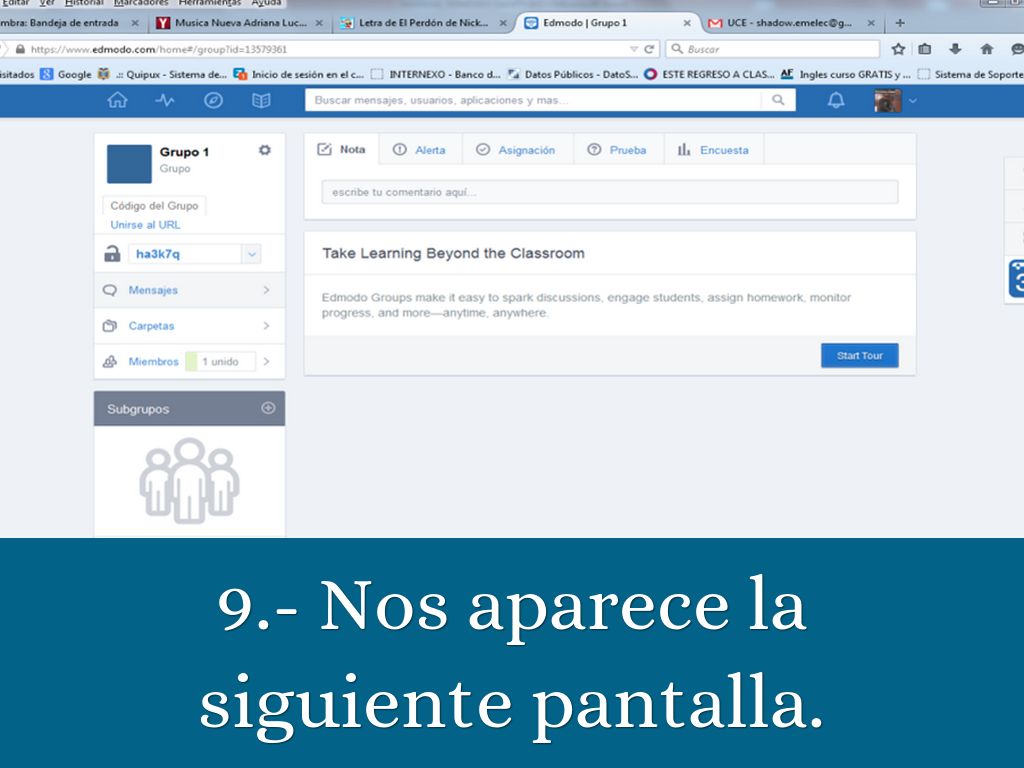Click the comment box 'escribe tu comentario aquí'
1024x768 pixels.
(609, 192)
